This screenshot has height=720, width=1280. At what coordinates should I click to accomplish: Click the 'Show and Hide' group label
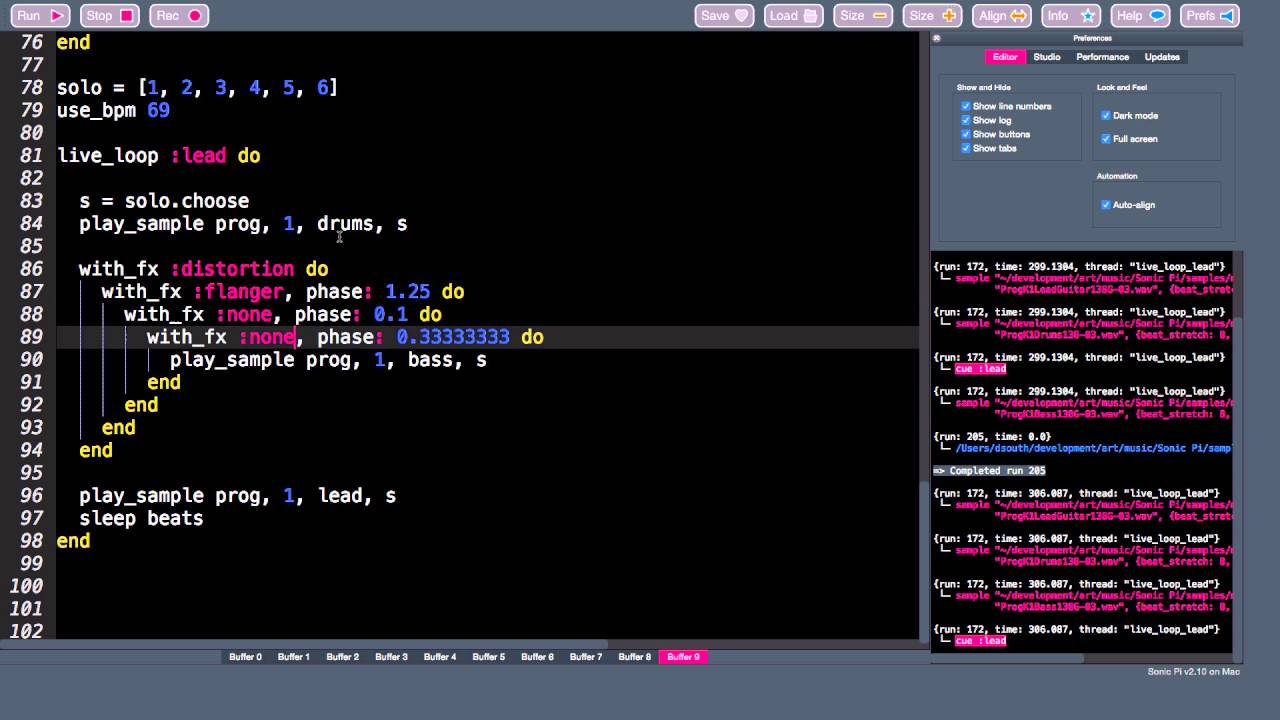tap(983, 88)
